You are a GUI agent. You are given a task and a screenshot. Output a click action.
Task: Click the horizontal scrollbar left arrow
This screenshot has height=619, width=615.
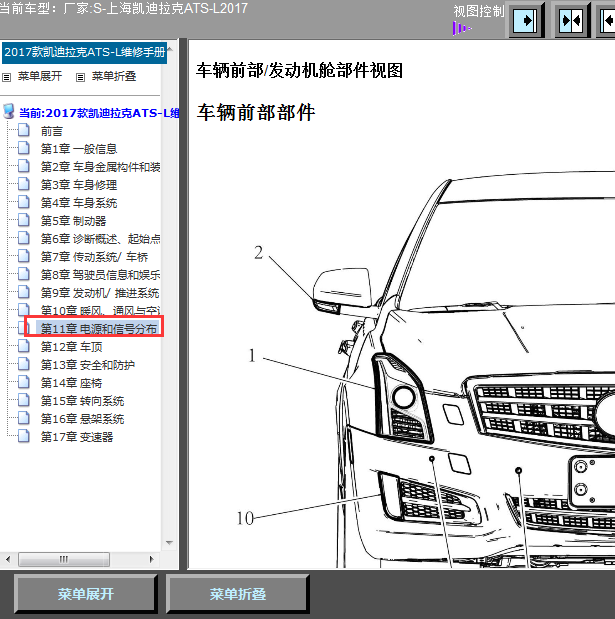(x=8, y=559)
